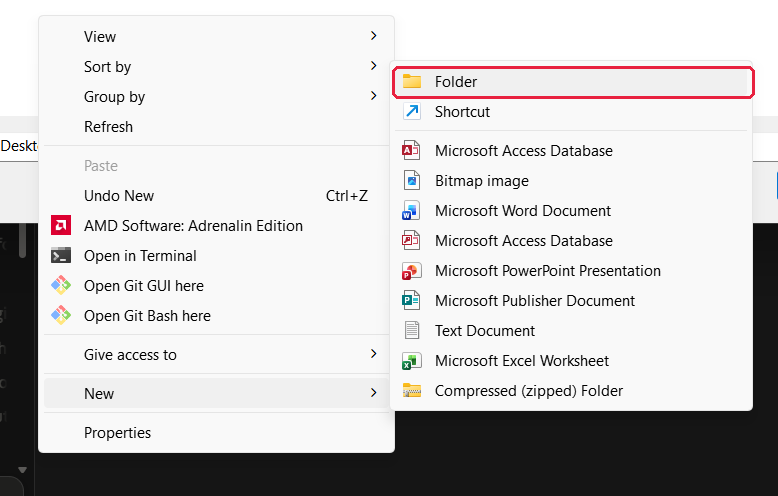This screenshot has height=496, width=778.
Task: Click the Git icon next to Open Git GUI here
Action: (61, 285)
